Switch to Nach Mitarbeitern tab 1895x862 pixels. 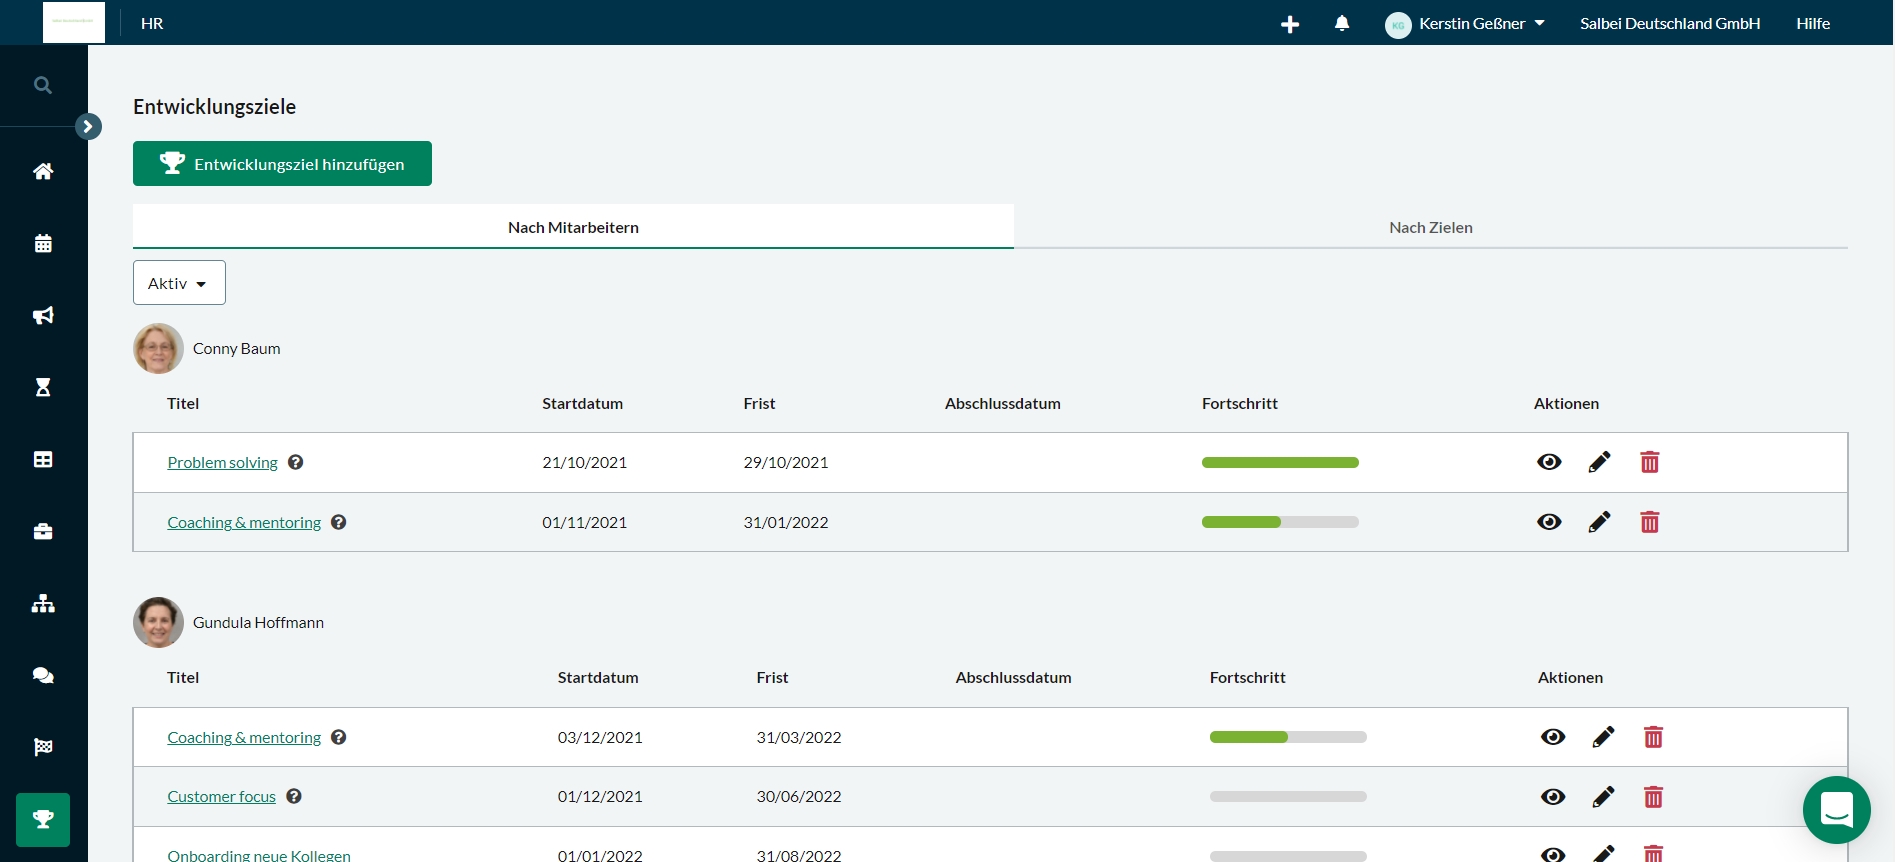[573, 227]
